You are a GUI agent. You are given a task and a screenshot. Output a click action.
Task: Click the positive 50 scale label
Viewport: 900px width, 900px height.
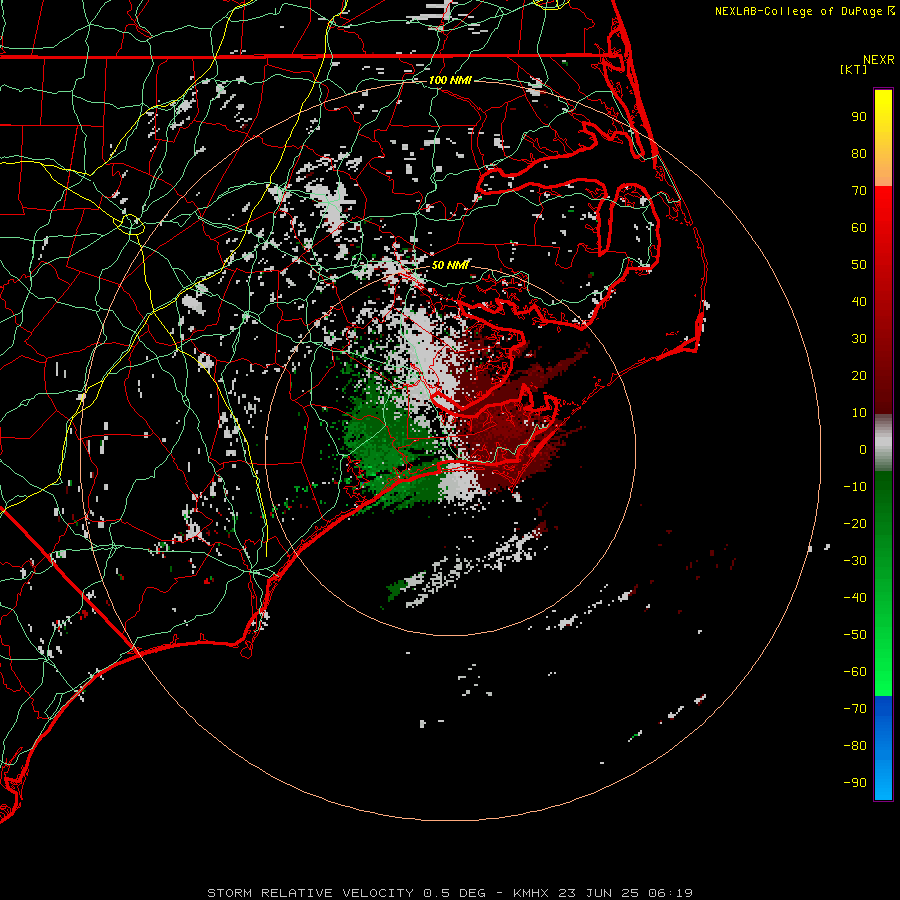859,265
